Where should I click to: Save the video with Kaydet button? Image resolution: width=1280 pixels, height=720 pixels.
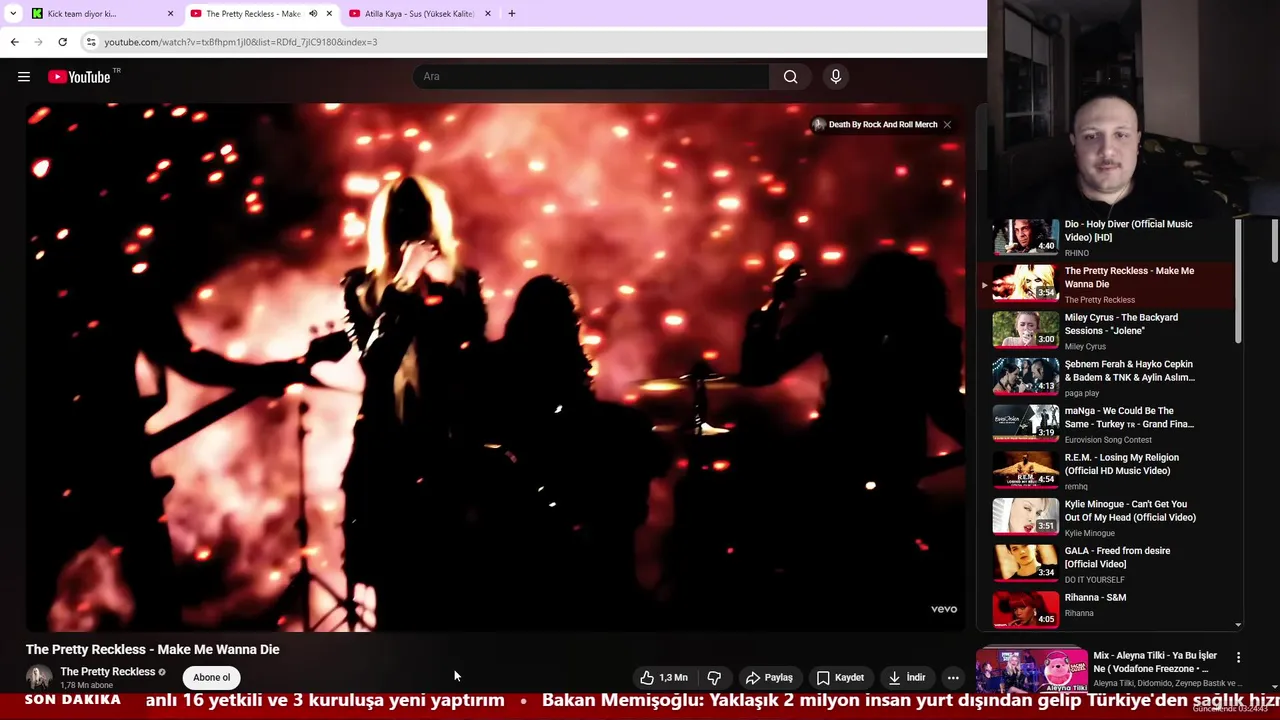(x=840, y=677)
